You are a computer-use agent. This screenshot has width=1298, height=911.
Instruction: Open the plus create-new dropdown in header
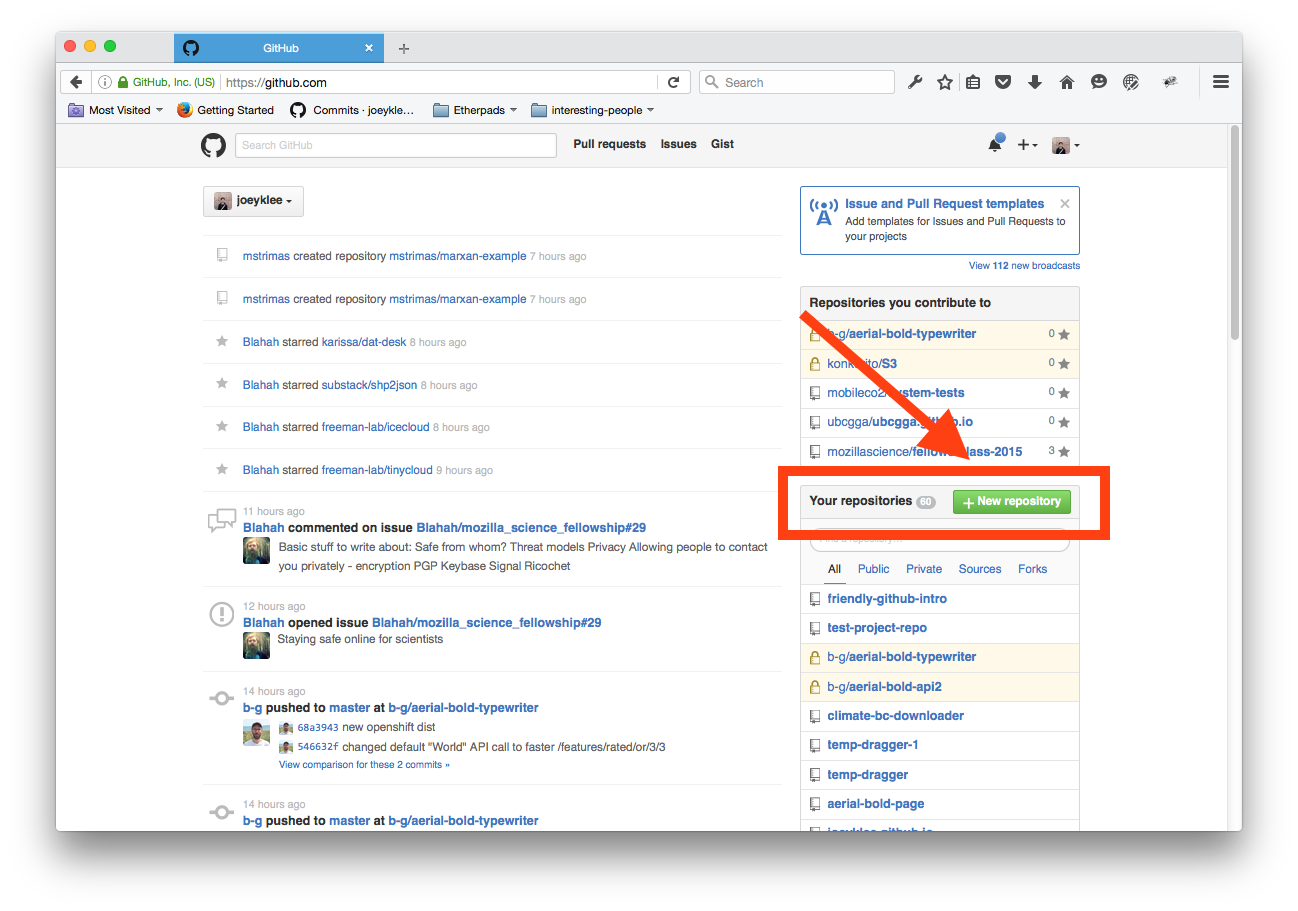[1027, 145]
